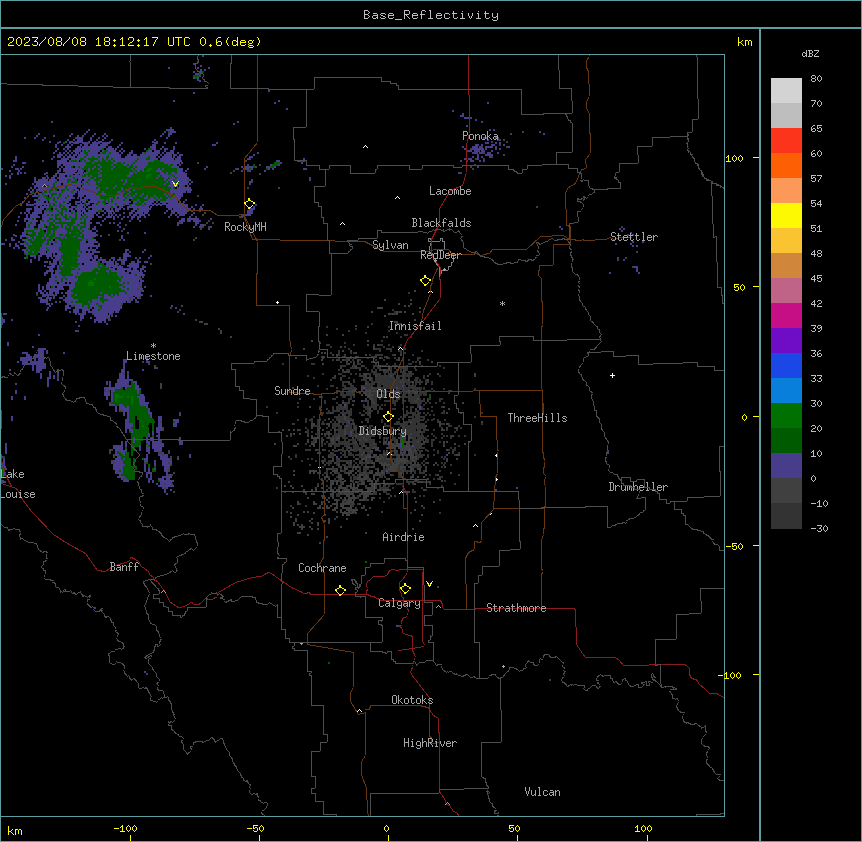Image resolution: width=862 pixels, height=842 pixels.
Task: Click the Banff label
Action: click(124, 567)
